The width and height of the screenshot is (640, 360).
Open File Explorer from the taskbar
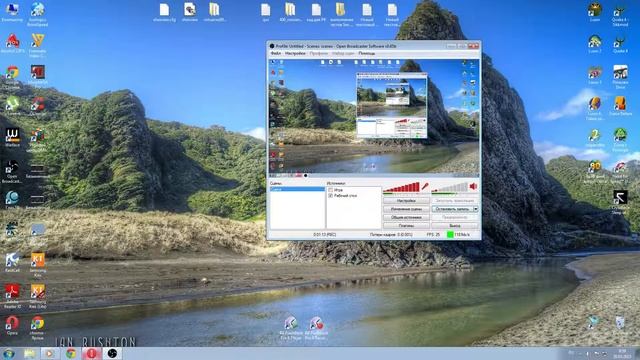[29, 353]
